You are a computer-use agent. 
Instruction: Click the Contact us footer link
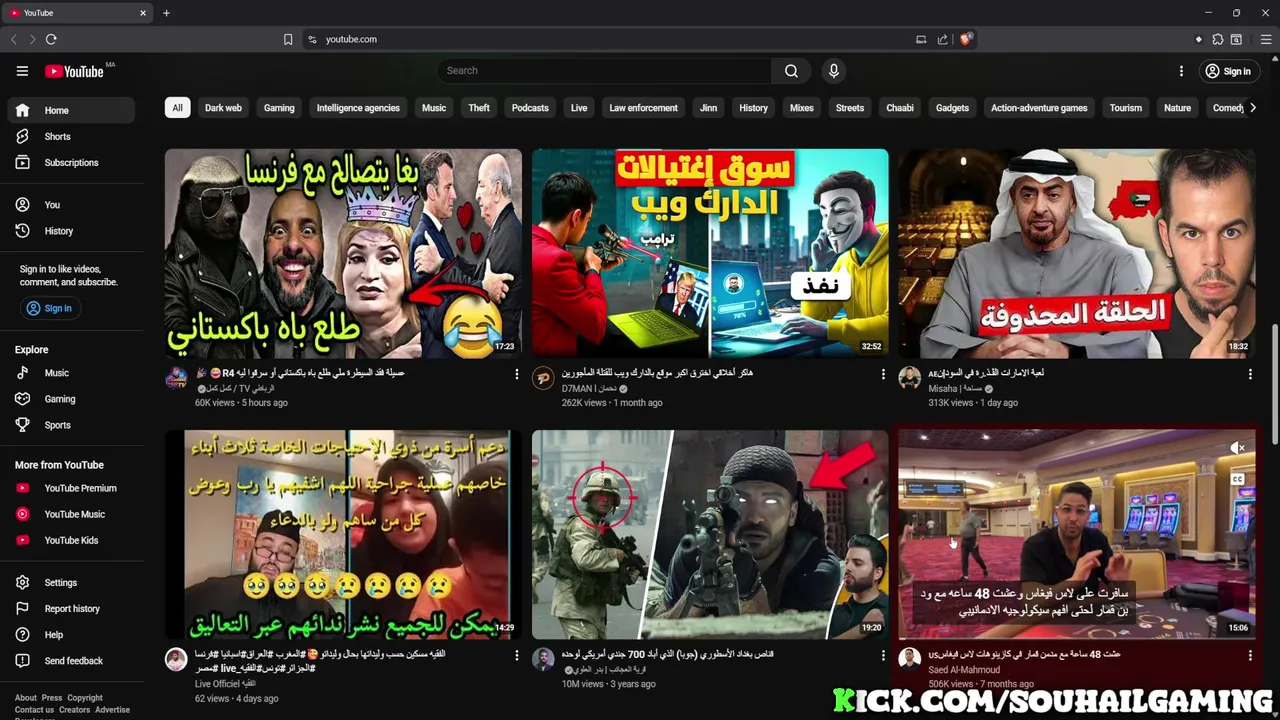[x=34, y=710]
